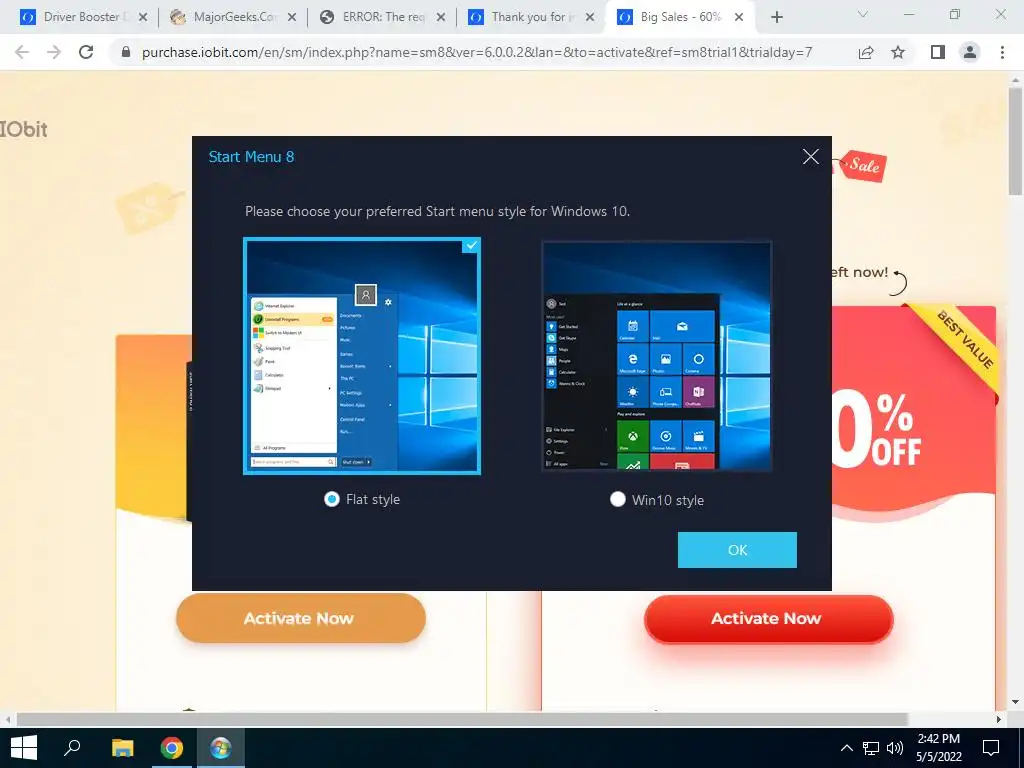Open a new browser tab
This screenshot has height=768, width=1024.
(776, 18)
